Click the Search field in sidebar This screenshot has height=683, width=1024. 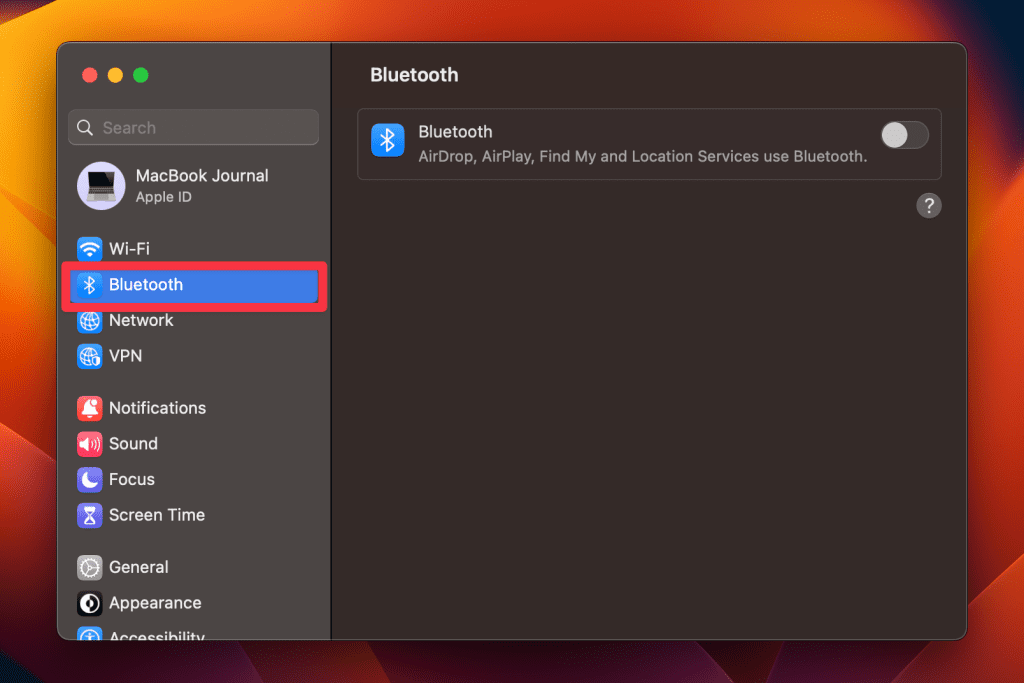(x=193, y=127)
